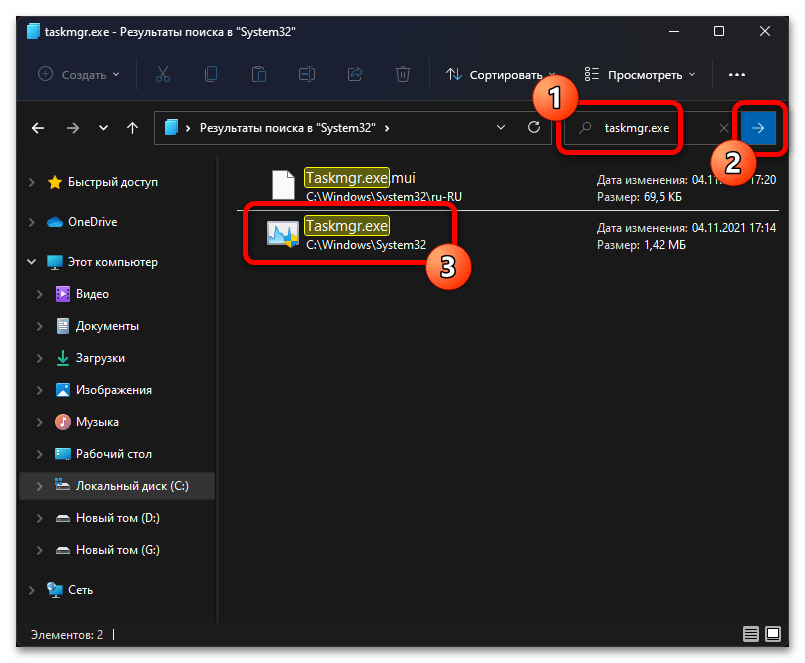The width and height of the screenshot is (805, 663).
Task: Open address bar history dropdown
Action: click(501, 127)
